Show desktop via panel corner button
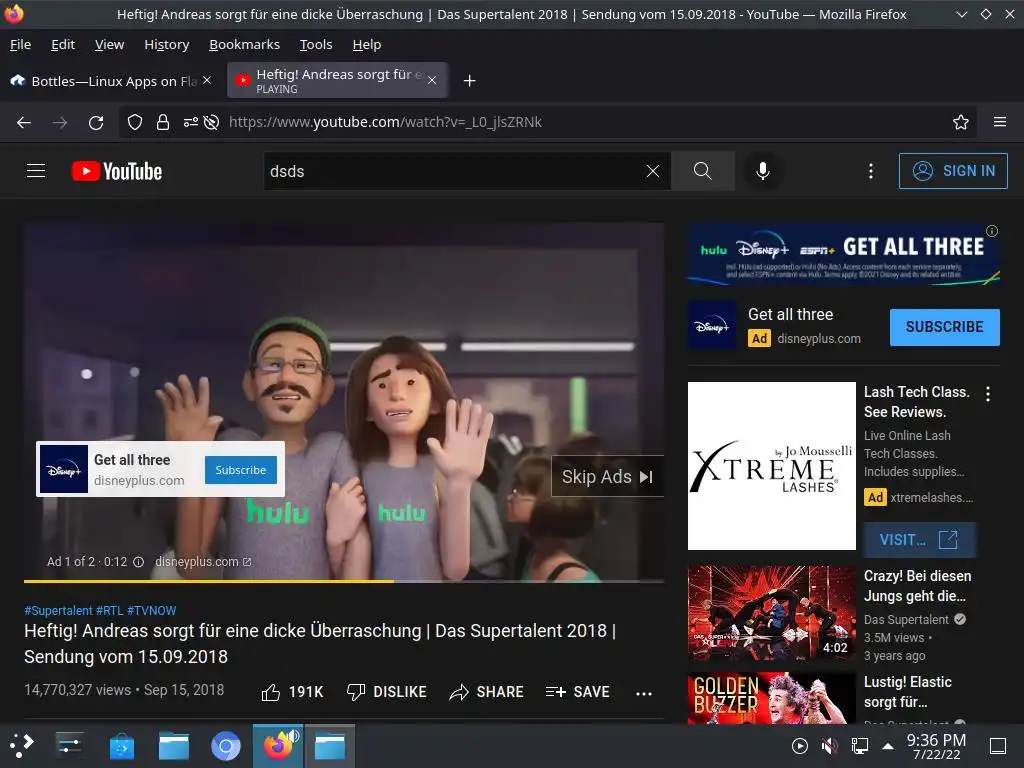The image size is (1024, 768). click(998, 746)
